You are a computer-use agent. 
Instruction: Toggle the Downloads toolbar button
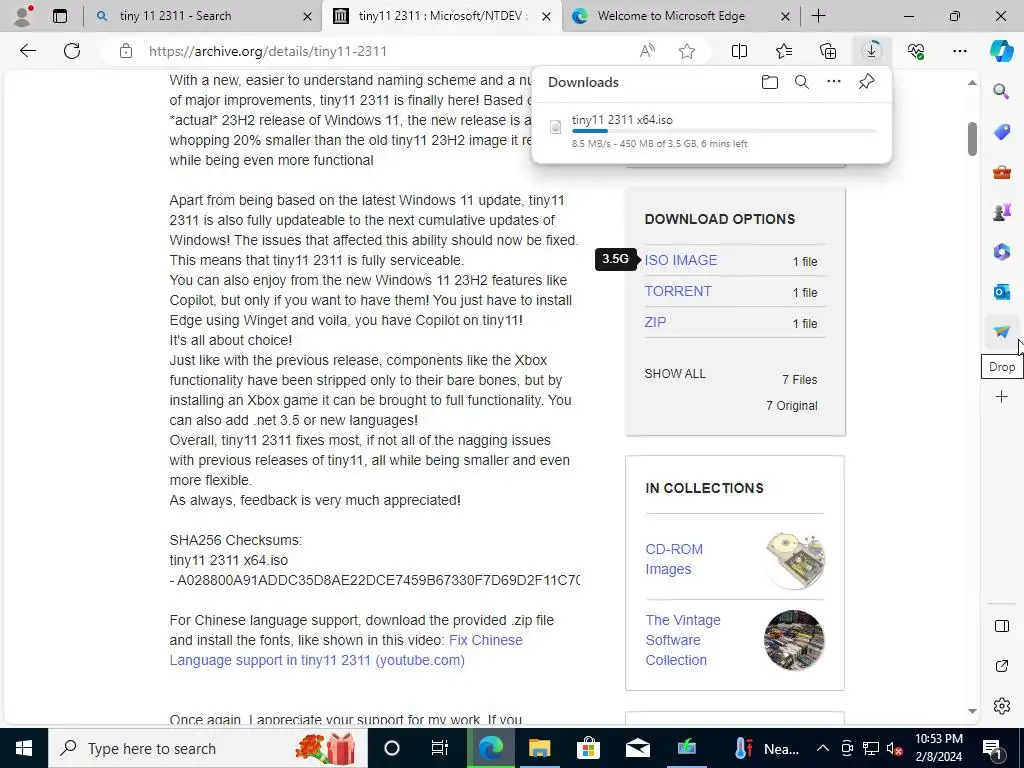click(872, 51)
